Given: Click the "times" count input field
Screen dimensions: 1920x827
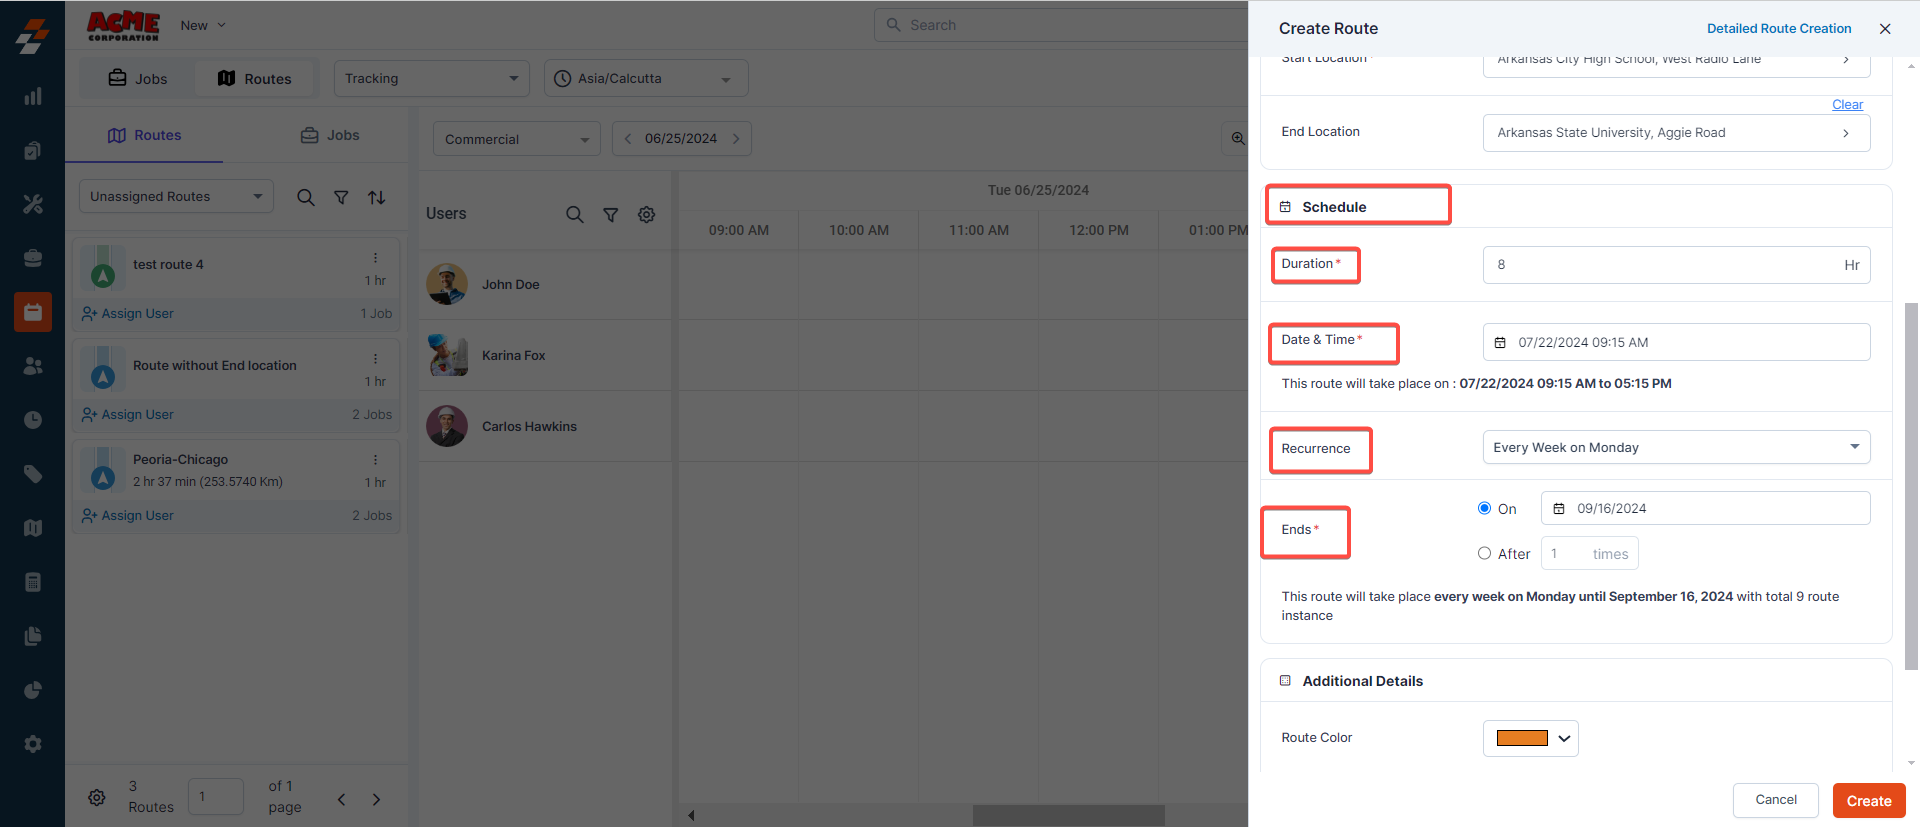Looking at the screenshot, I should point(1590,554).
